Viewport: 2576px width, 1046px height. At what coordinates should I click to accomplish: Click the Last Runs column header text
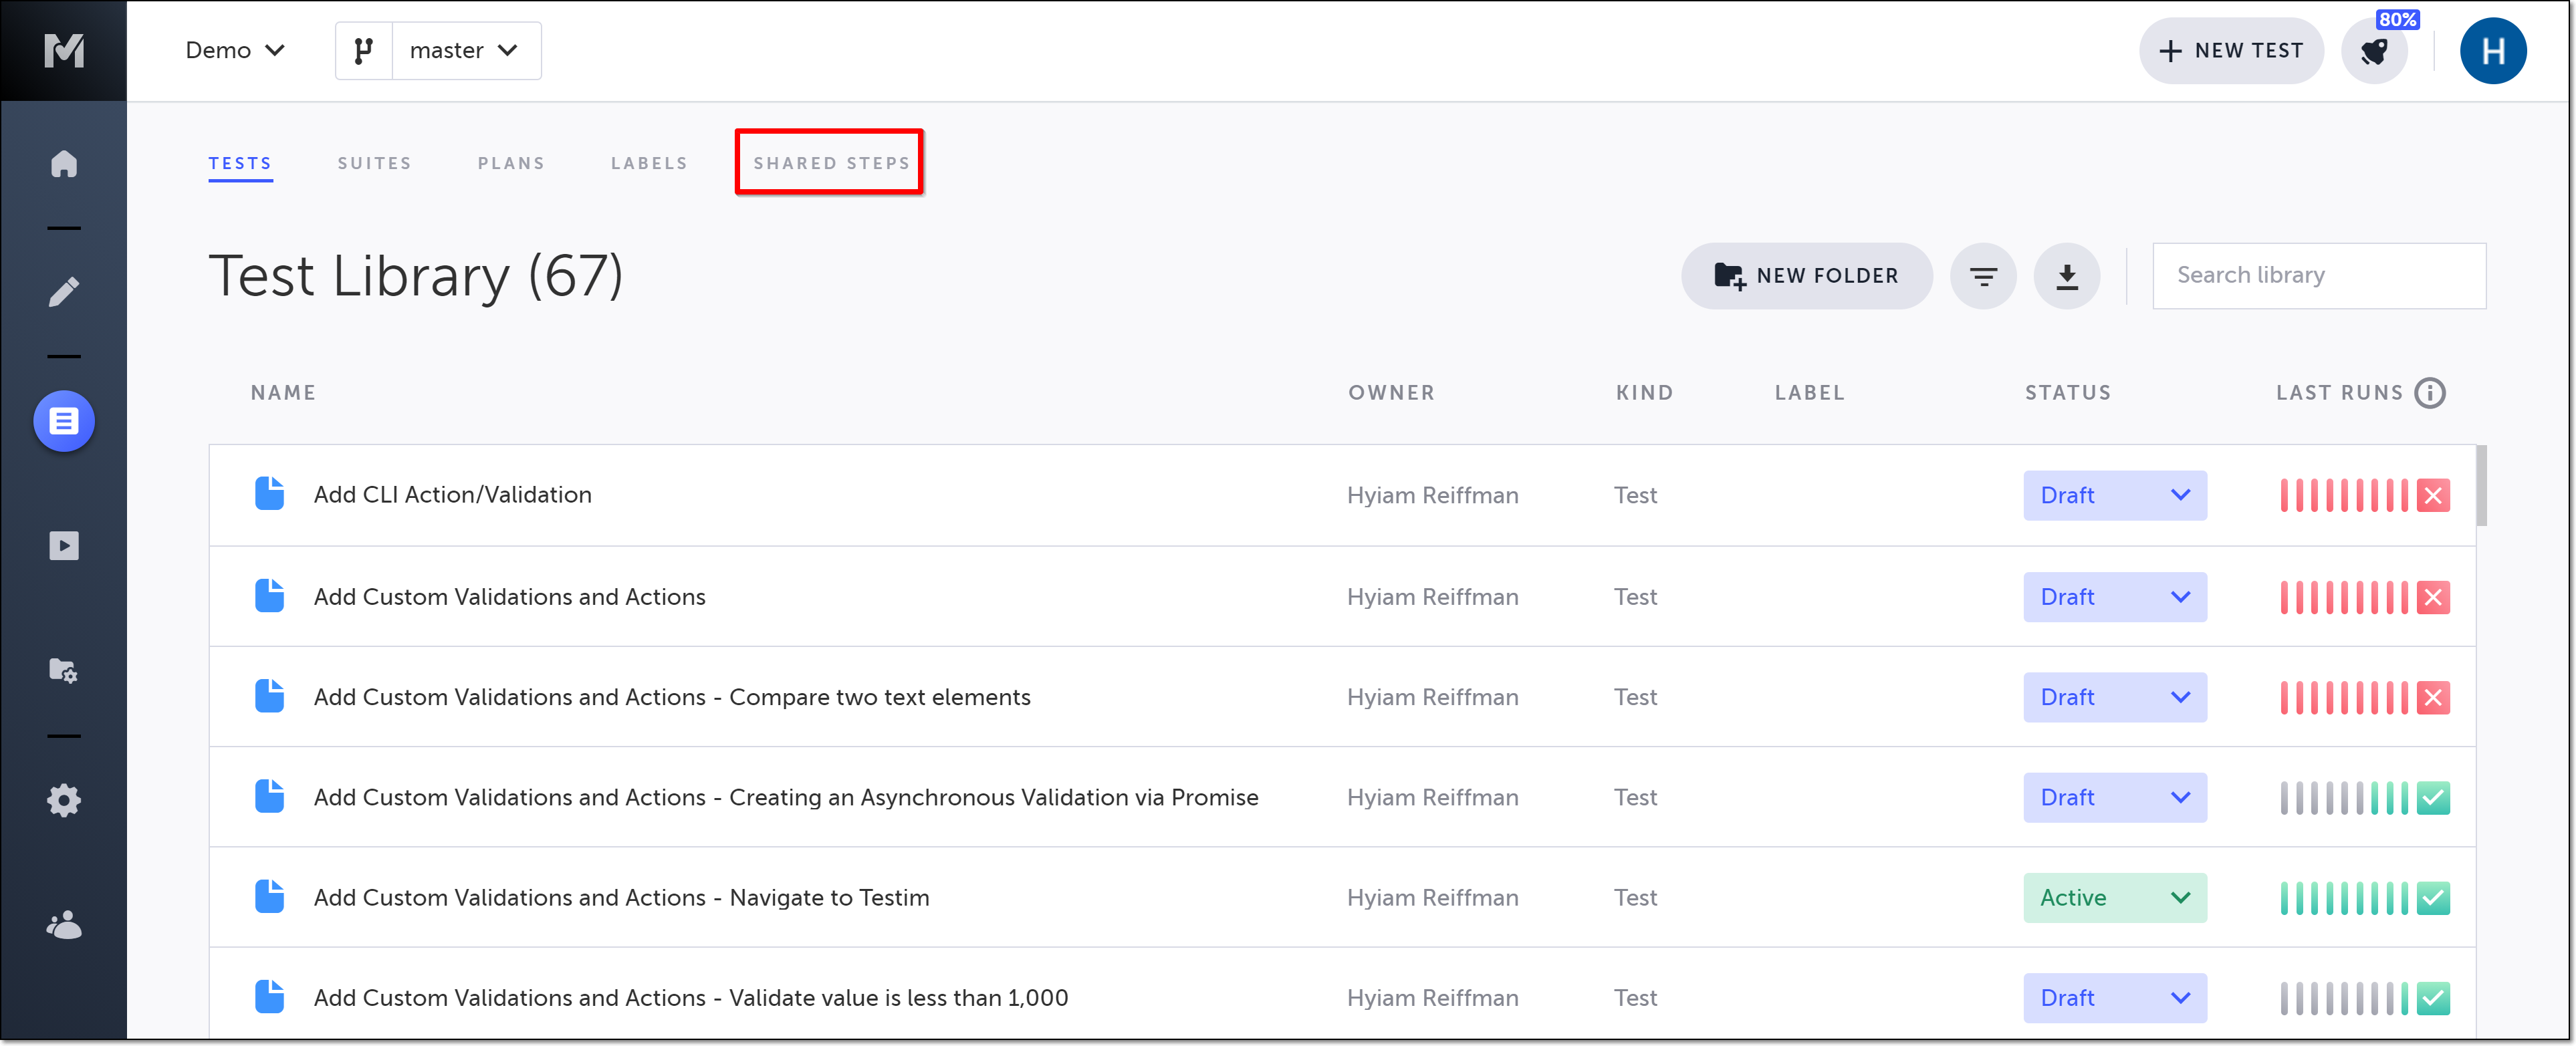[x=2339, y=393]
